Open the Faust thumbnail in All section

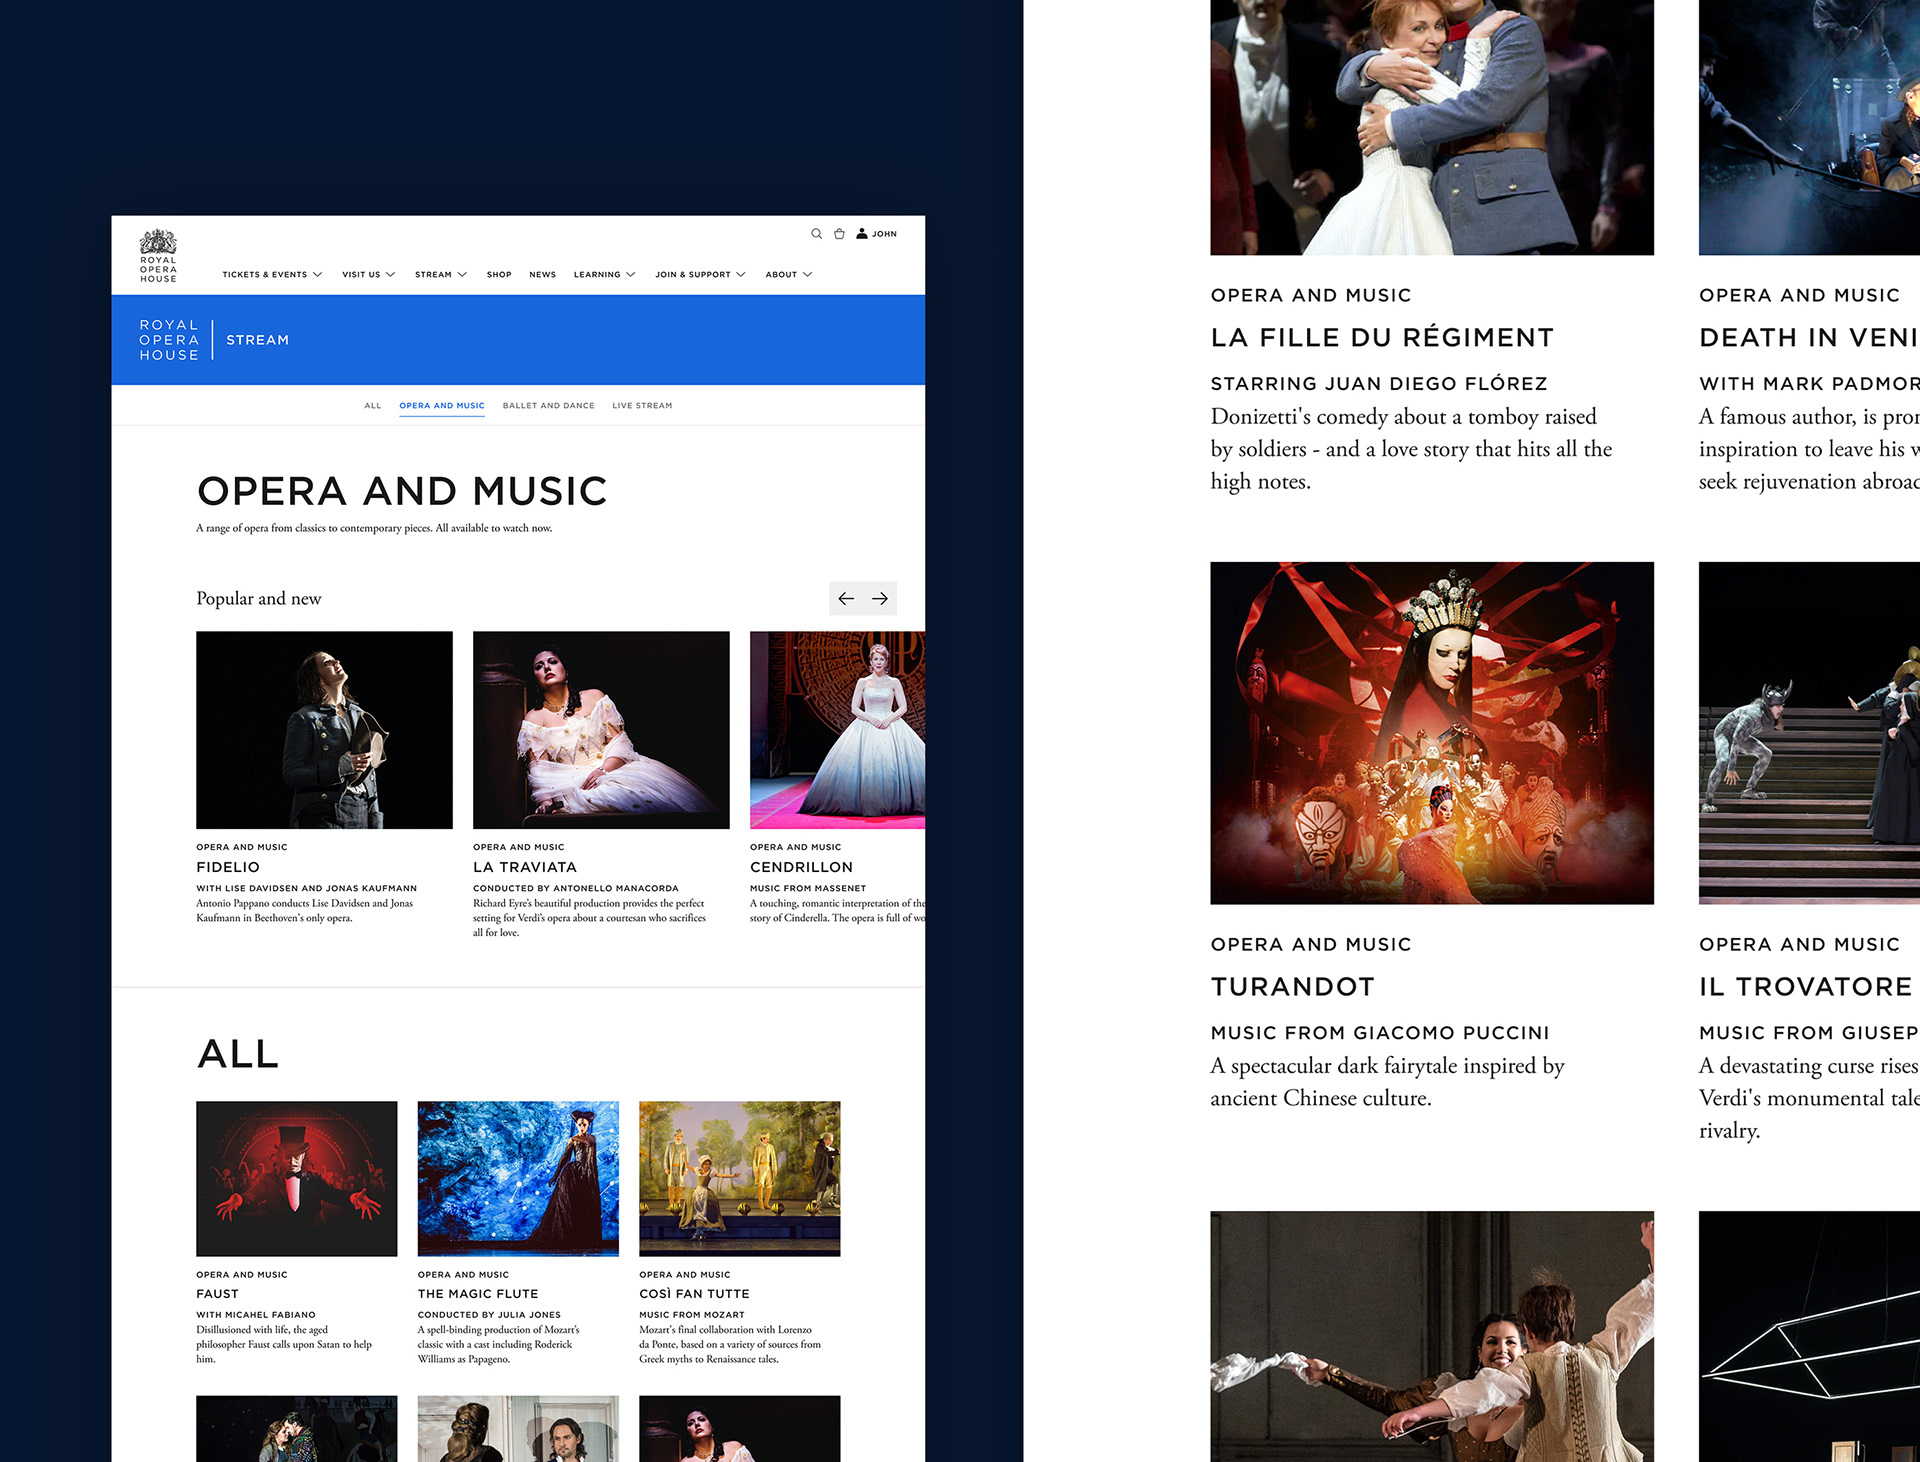[297, 1179]
